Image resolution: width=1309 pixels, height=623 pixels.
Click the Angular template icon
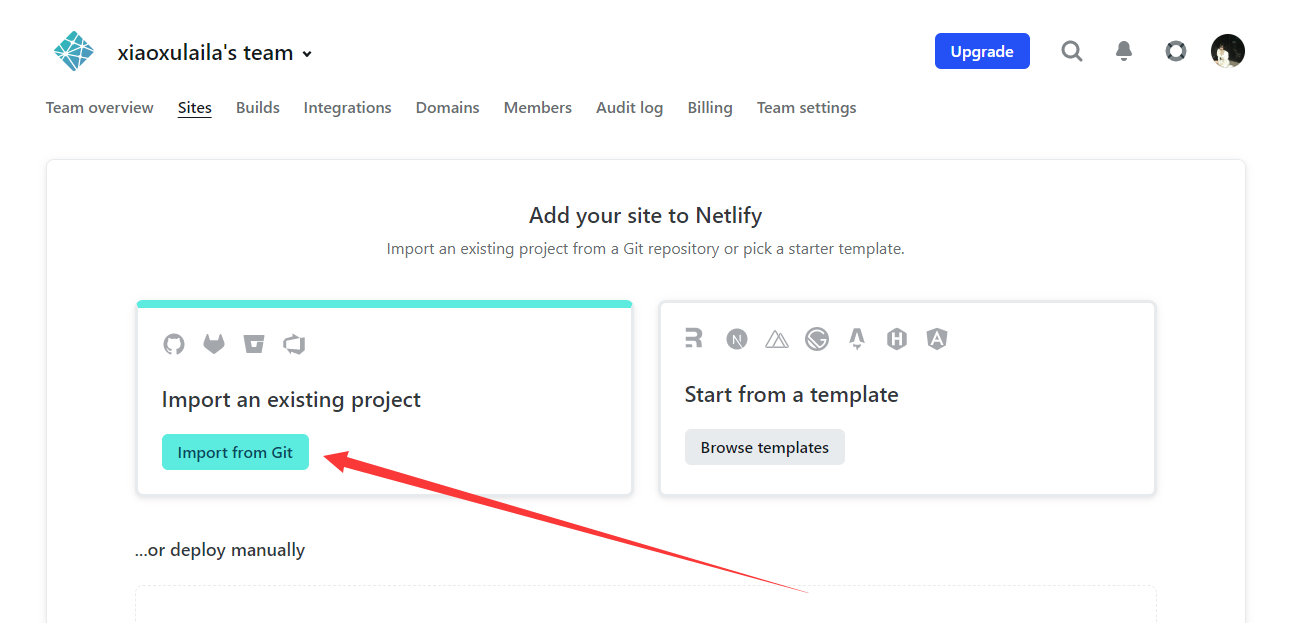(x=937, y=339)
